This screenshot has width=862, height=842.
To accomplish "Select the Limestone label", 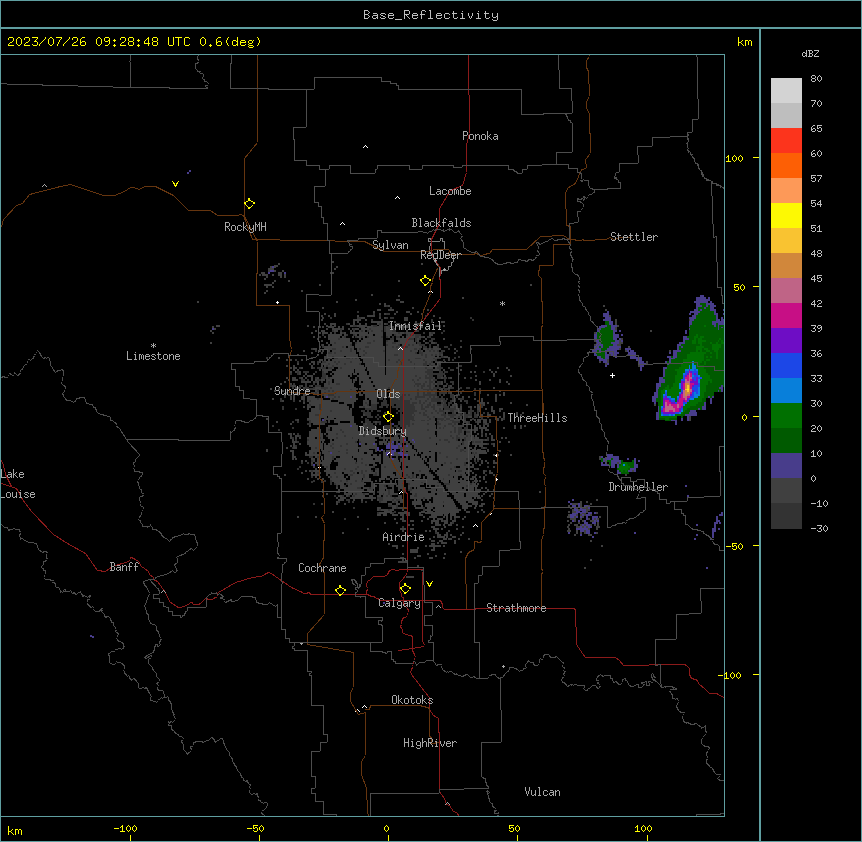I will coord(153,356).
